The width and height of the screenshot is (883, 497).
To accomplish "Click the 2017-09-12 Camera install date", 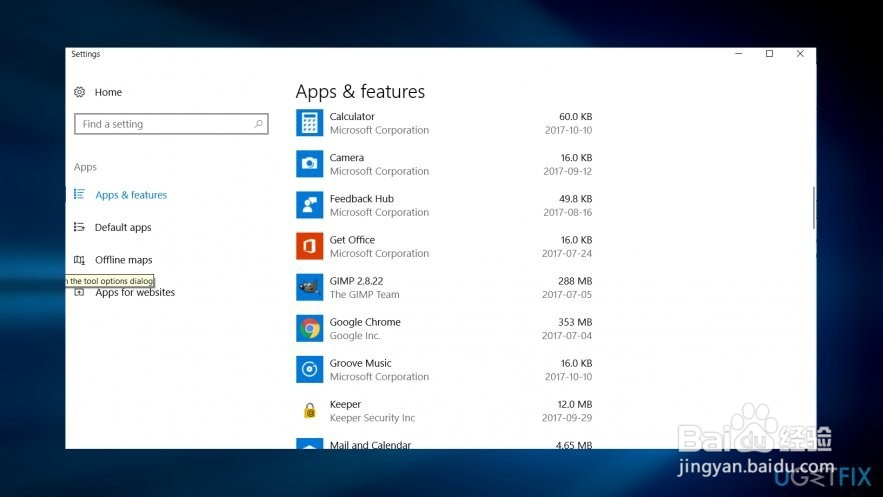I will (568, 171).
